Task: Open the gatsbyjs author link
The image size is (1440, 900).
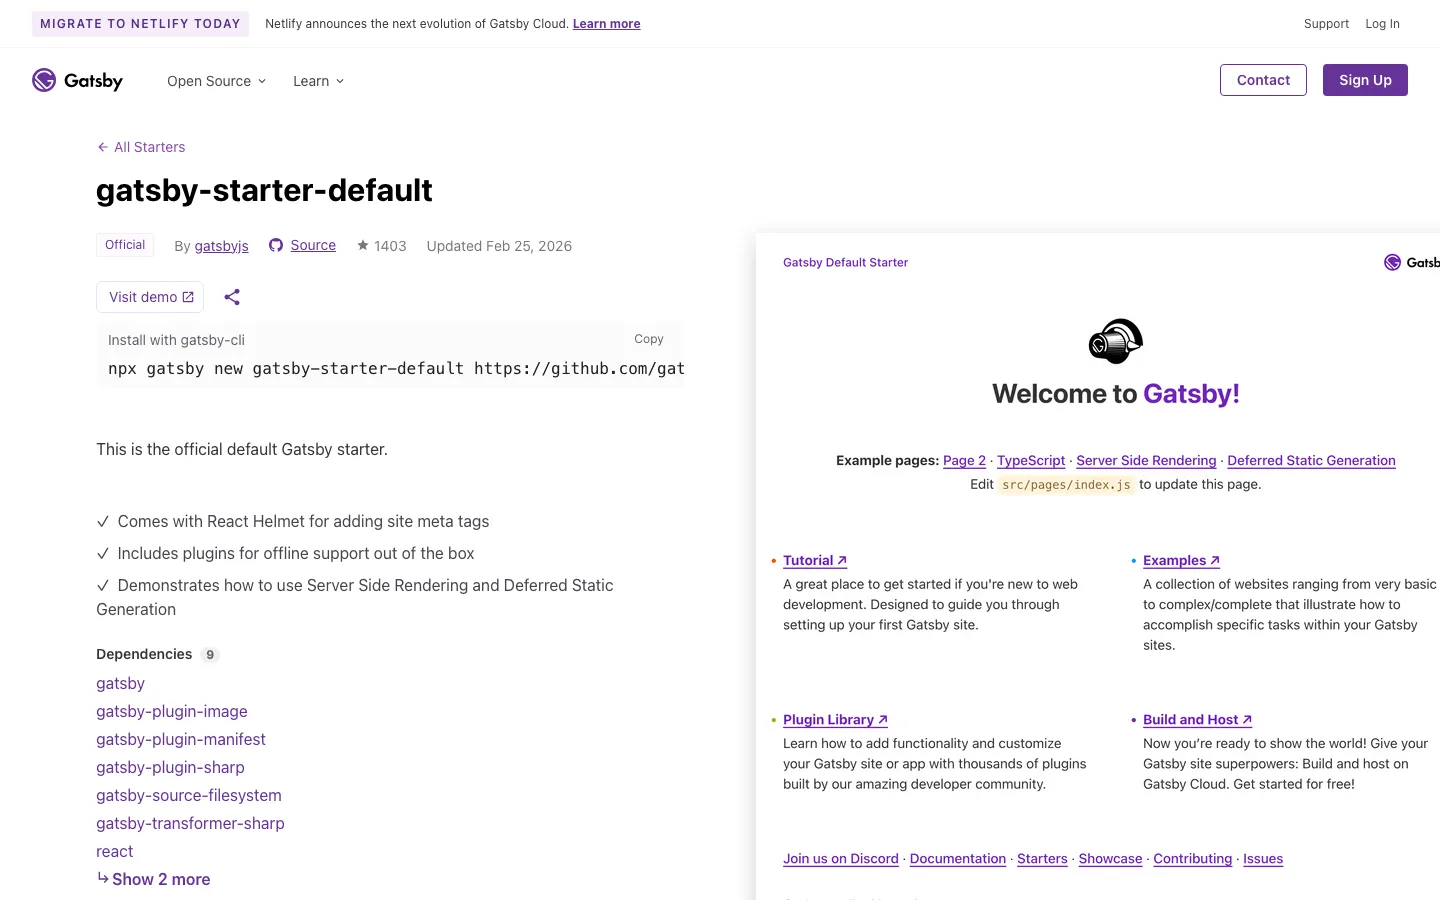Action: [x=221, y=246]
